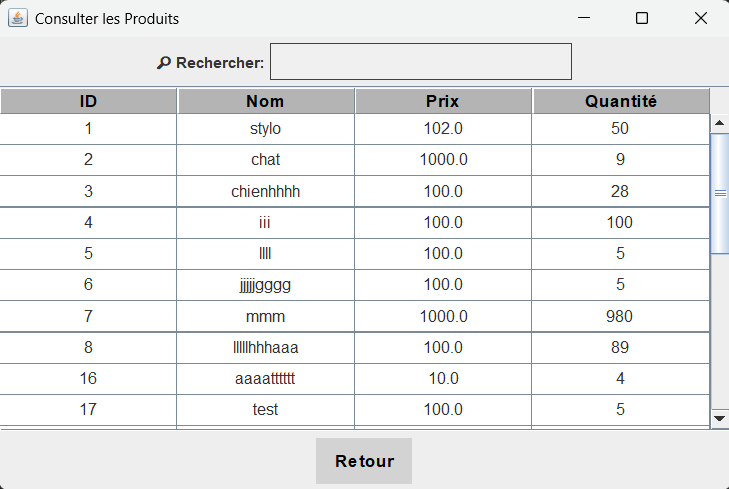Sort by the Nom column header
The image size is (729, 489).
(x=265, y=101)
